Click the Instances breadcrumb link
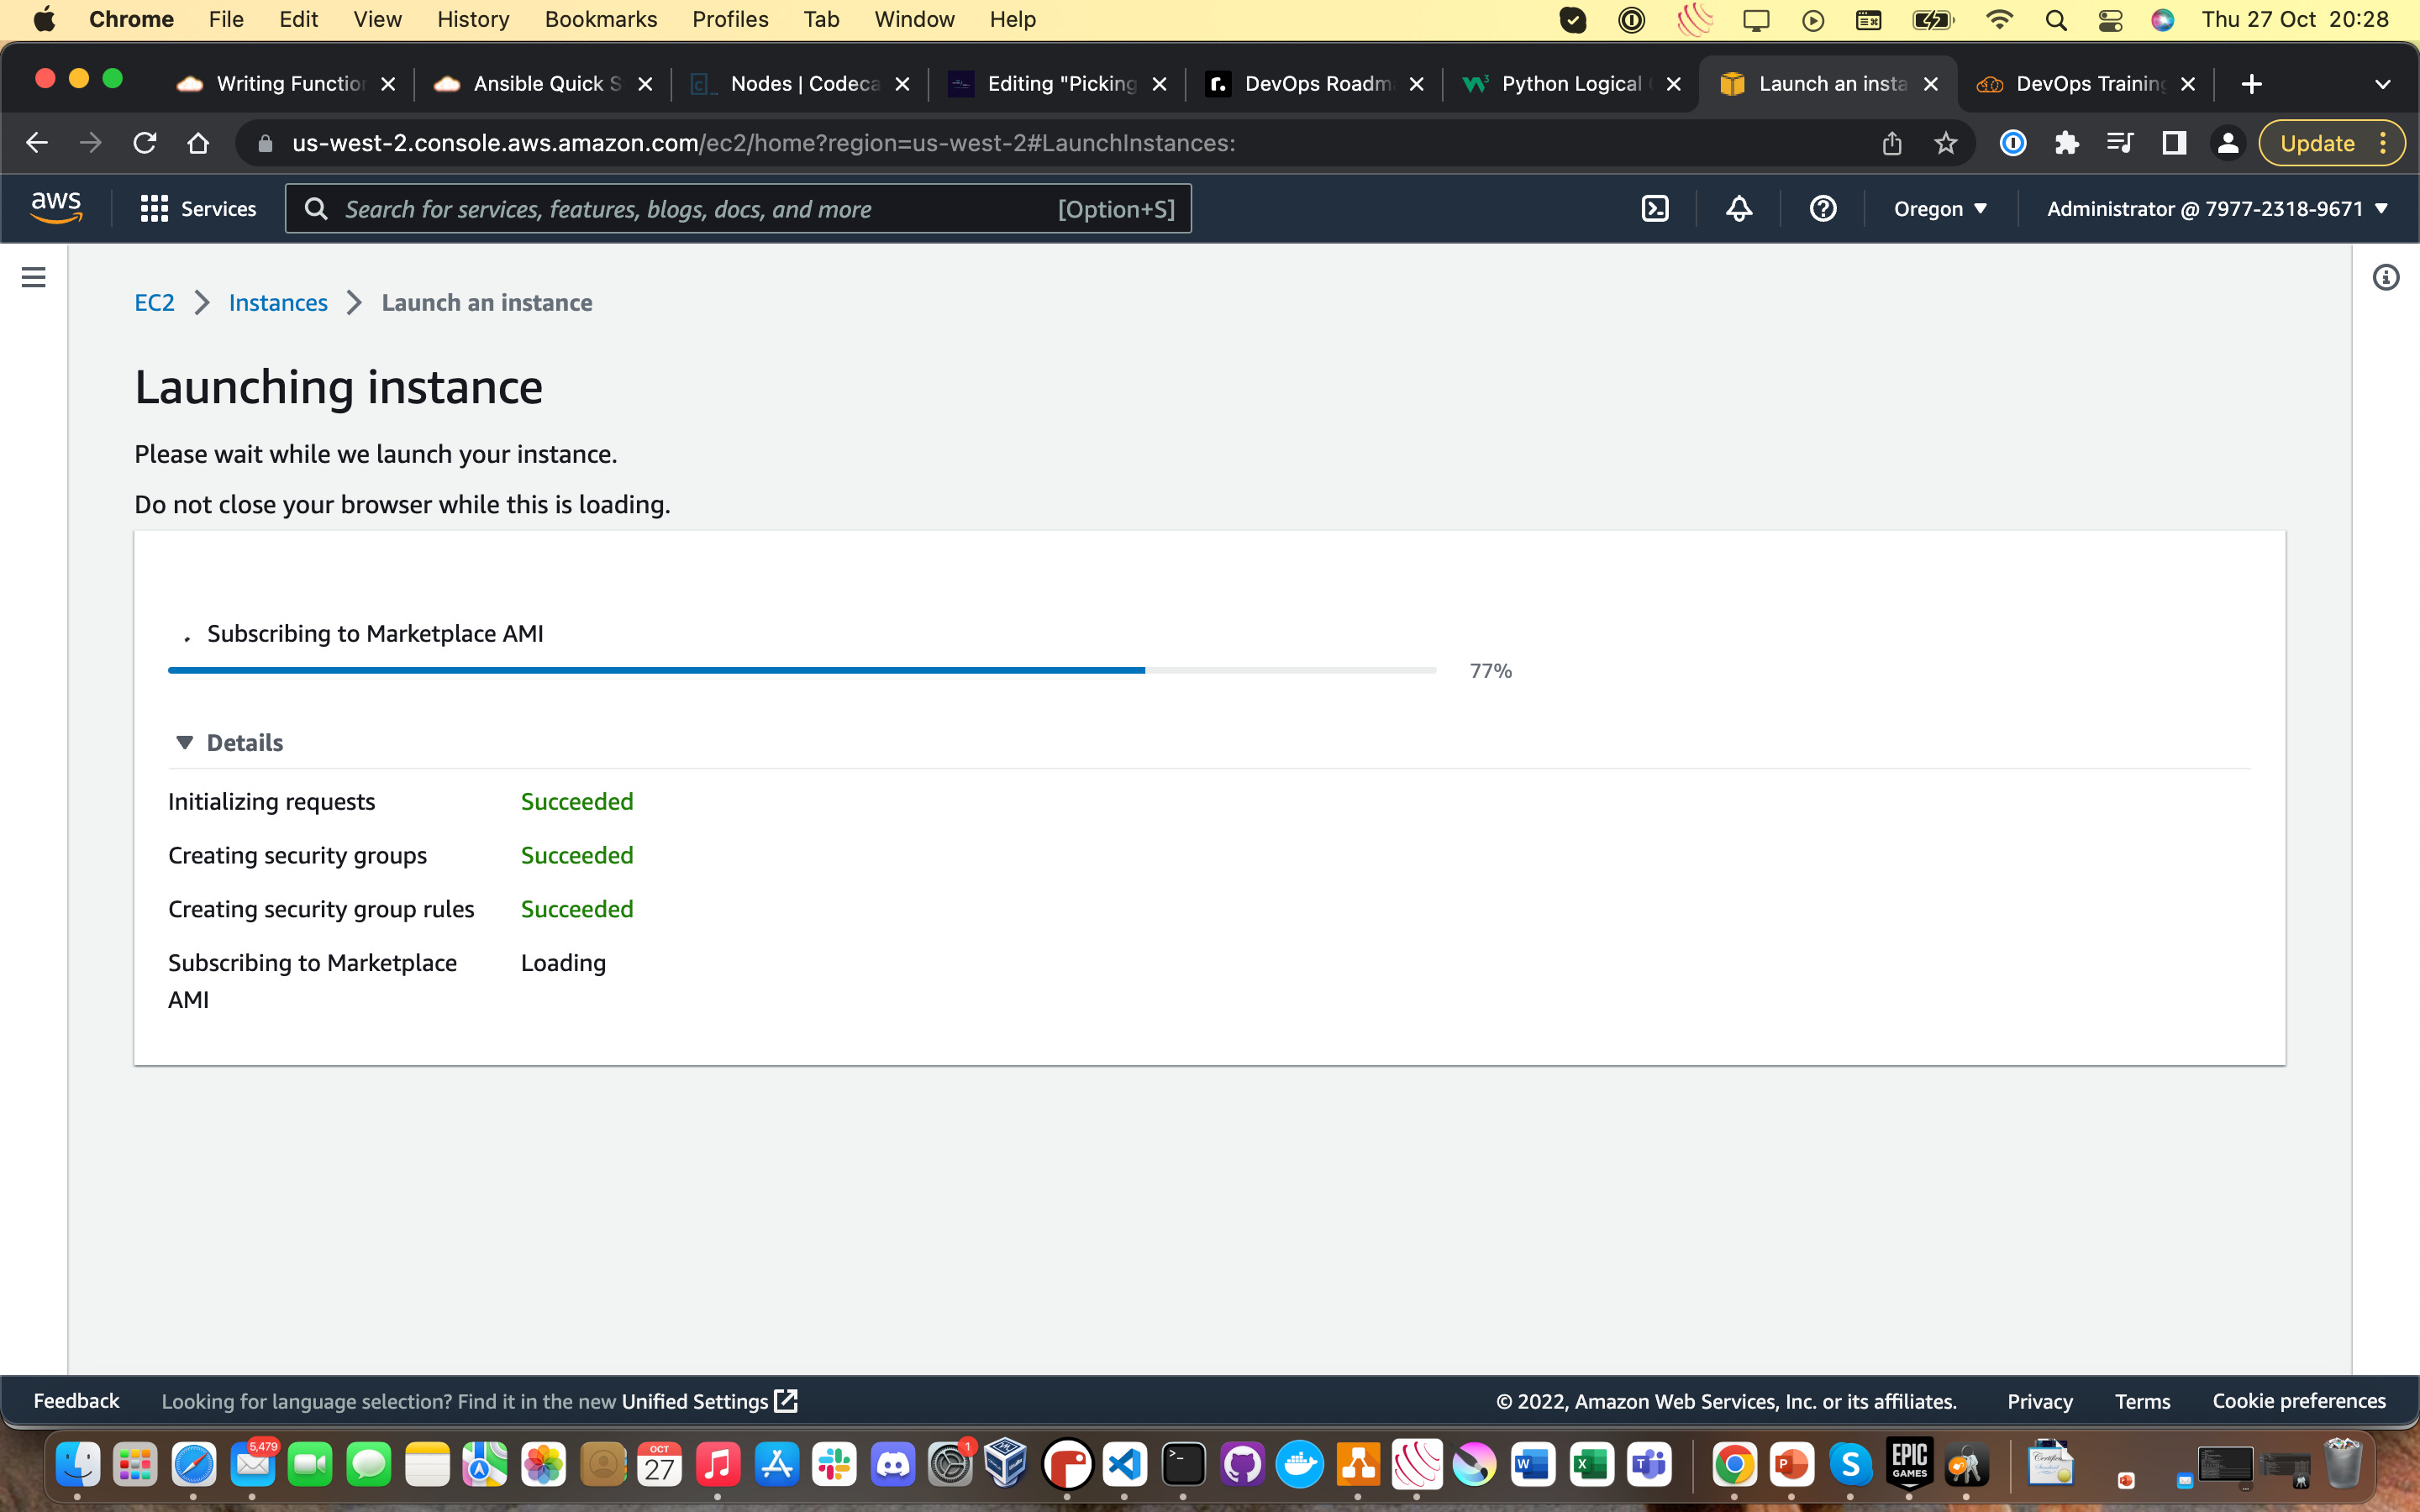The height and width of the screenshot is (1512, 2420). point(278,302)
